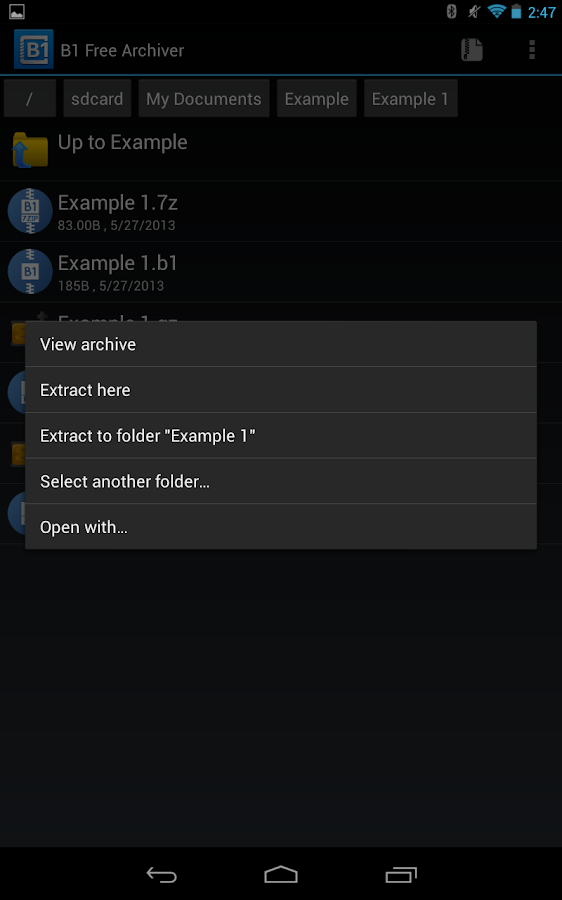Navigate to My Documents breadcrumb

pyautogui.click(x=204, y=99)
